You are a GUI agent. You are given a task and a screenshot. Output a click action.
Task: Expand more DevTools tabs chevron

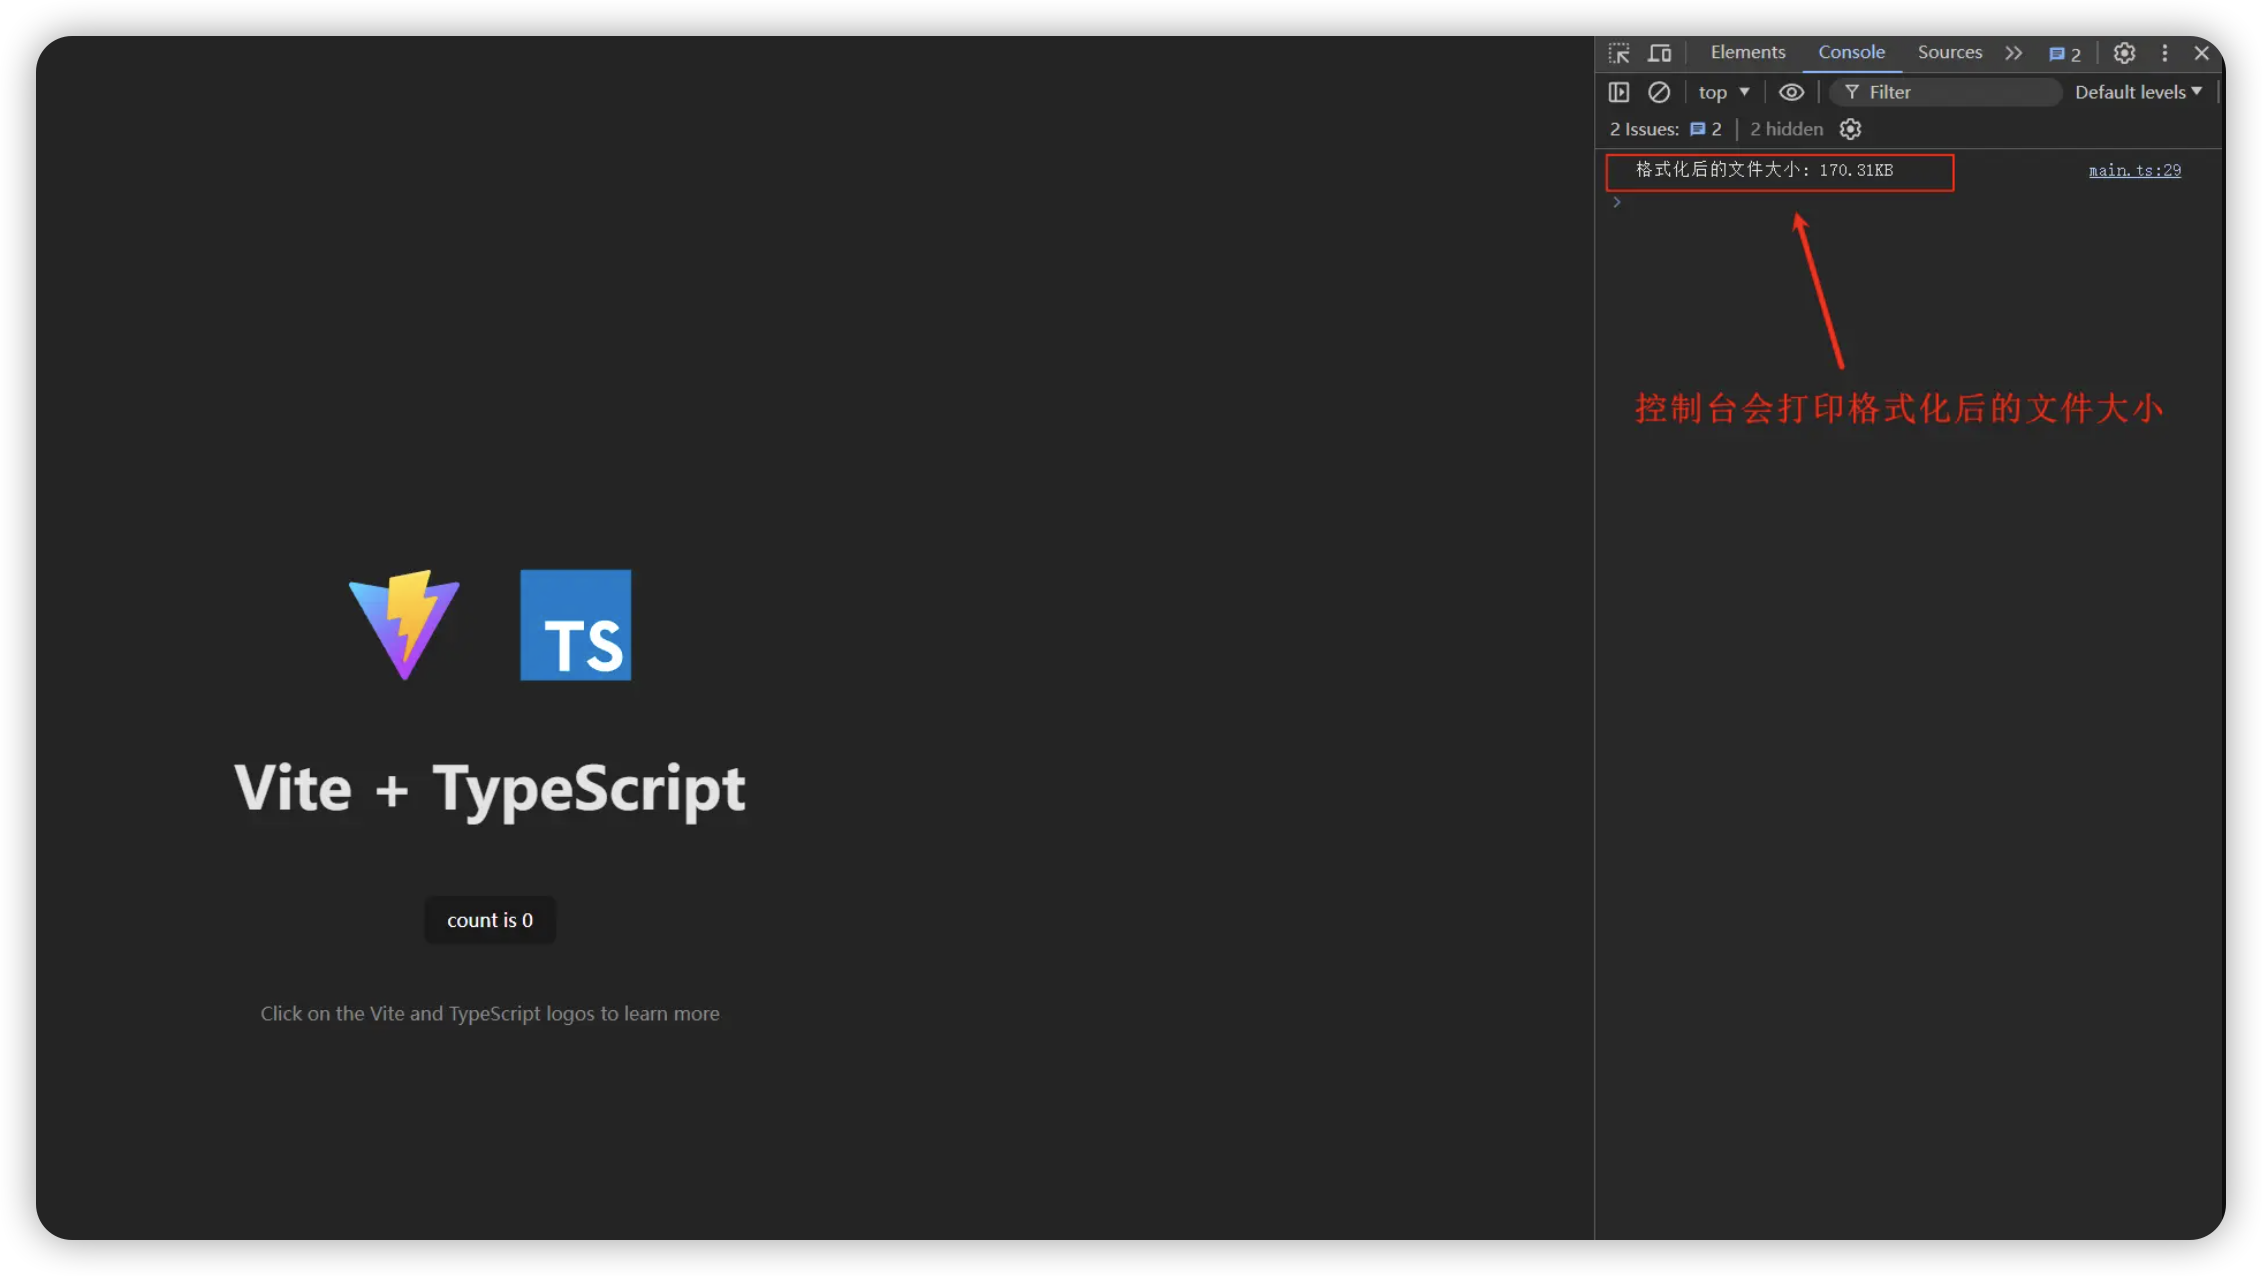pos(2013,53)
